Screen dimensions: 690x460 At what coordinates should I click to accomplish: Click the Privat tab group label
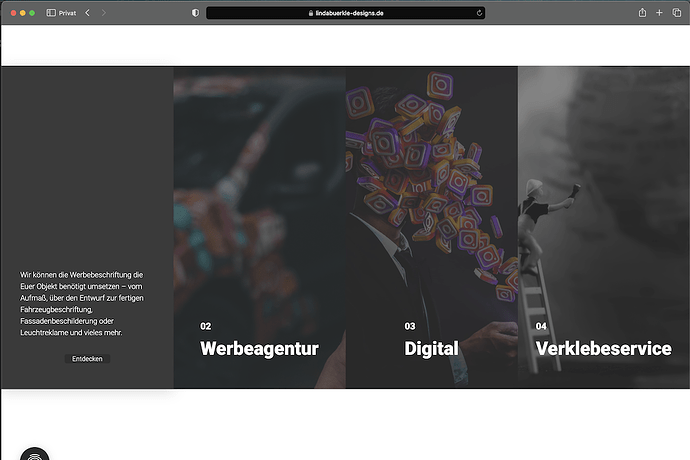(x=67, y=13)
